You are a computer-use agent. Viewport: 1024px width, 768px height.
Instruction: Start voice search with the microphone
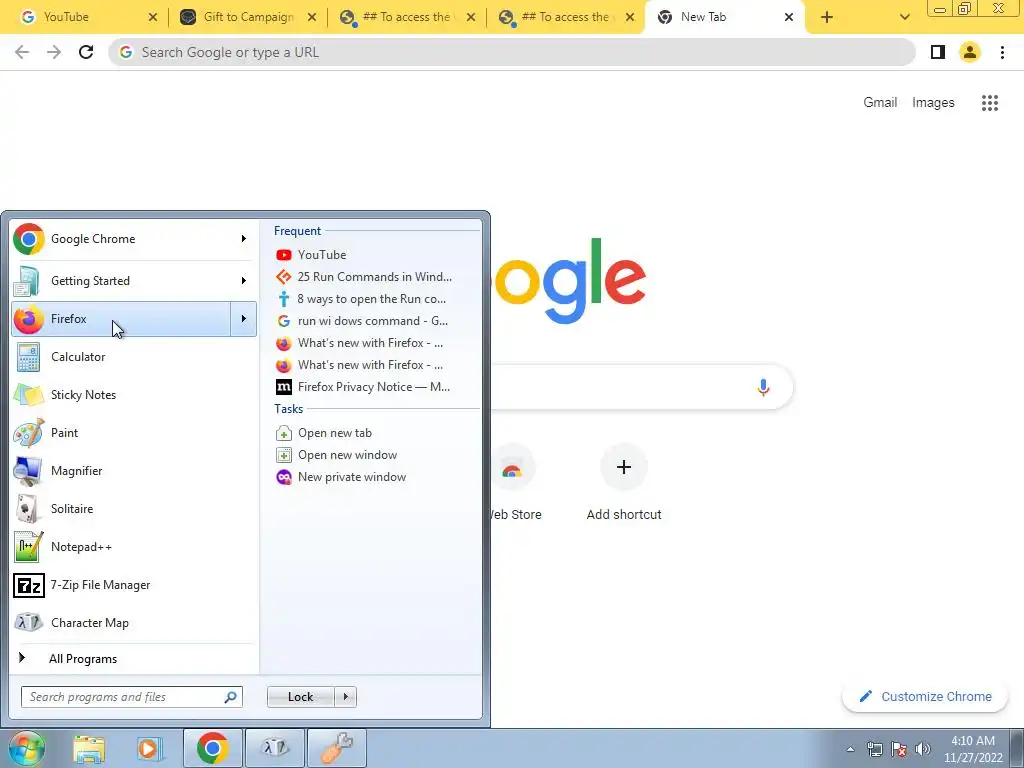[763, 387]
